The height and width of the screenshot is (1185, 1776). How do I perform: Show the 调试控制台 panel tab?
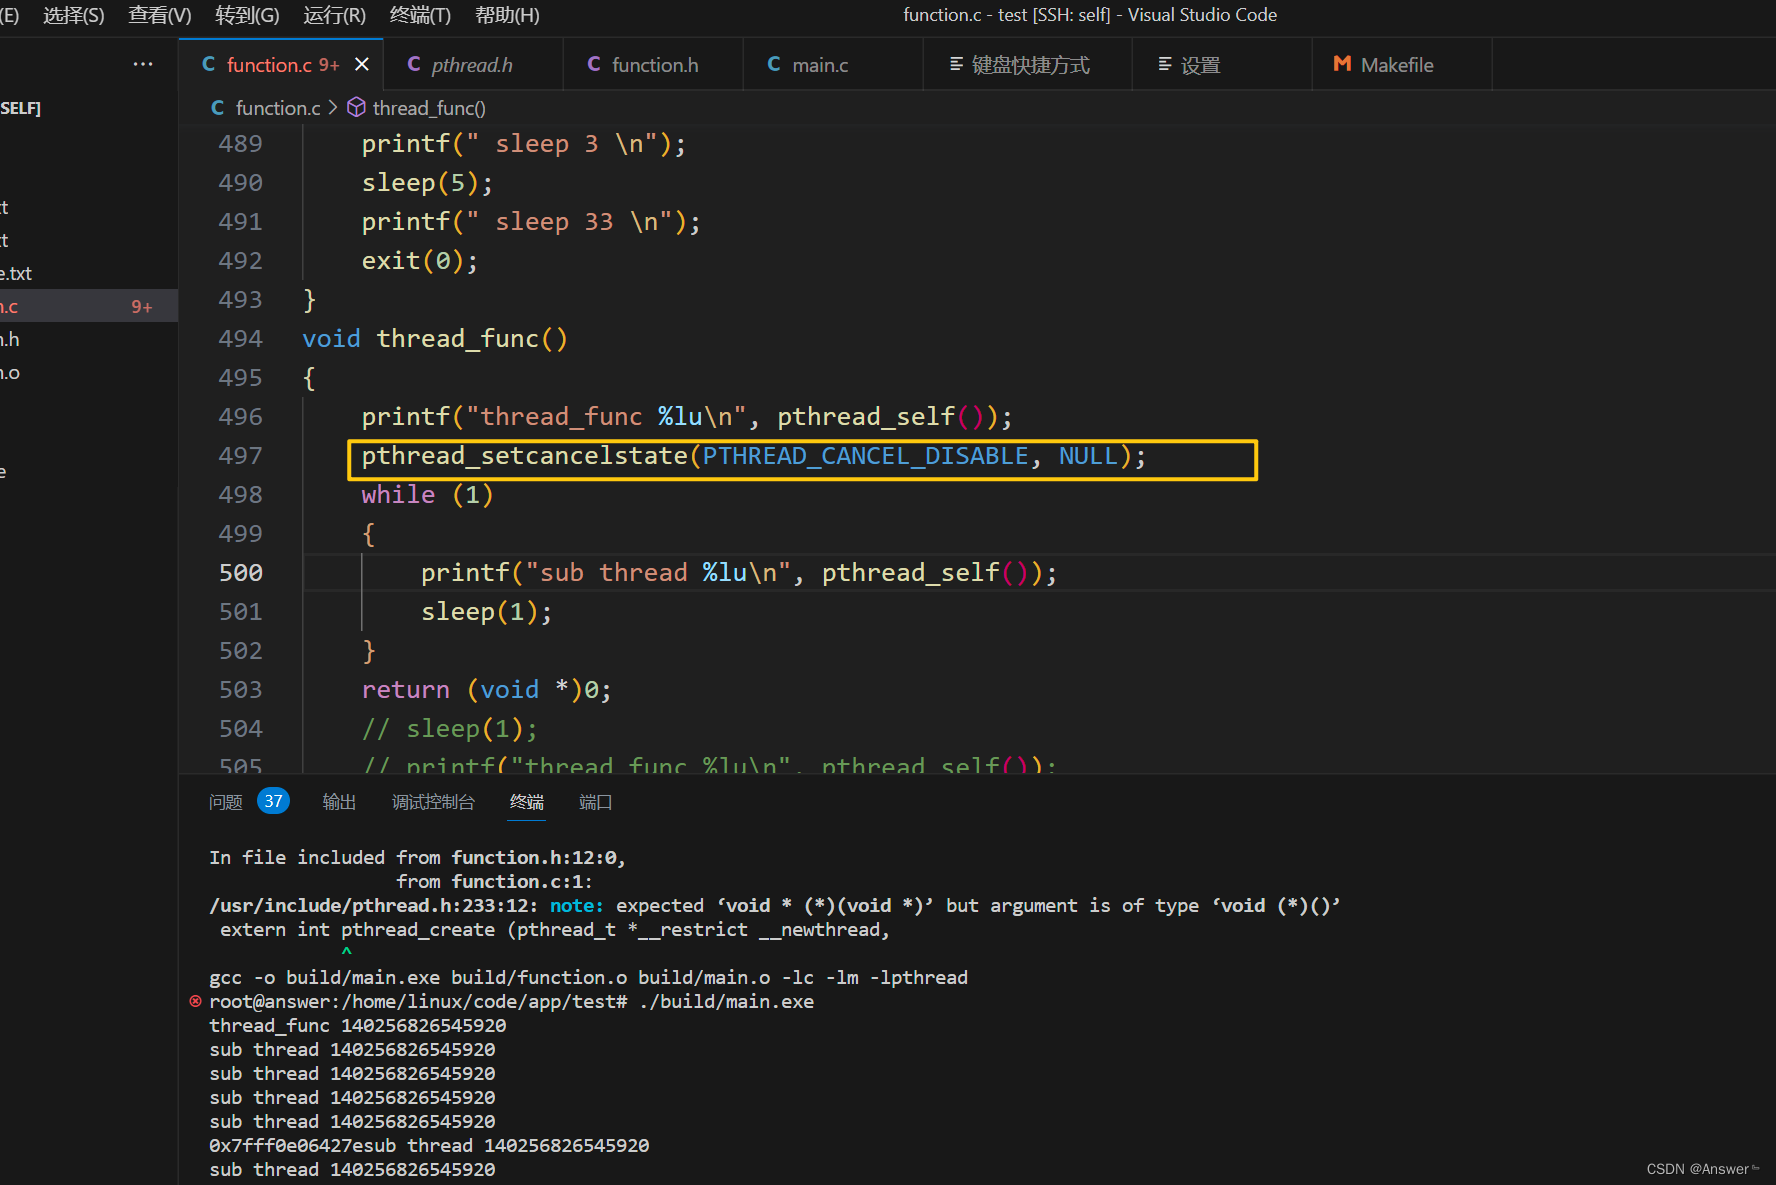pos(433,802)
